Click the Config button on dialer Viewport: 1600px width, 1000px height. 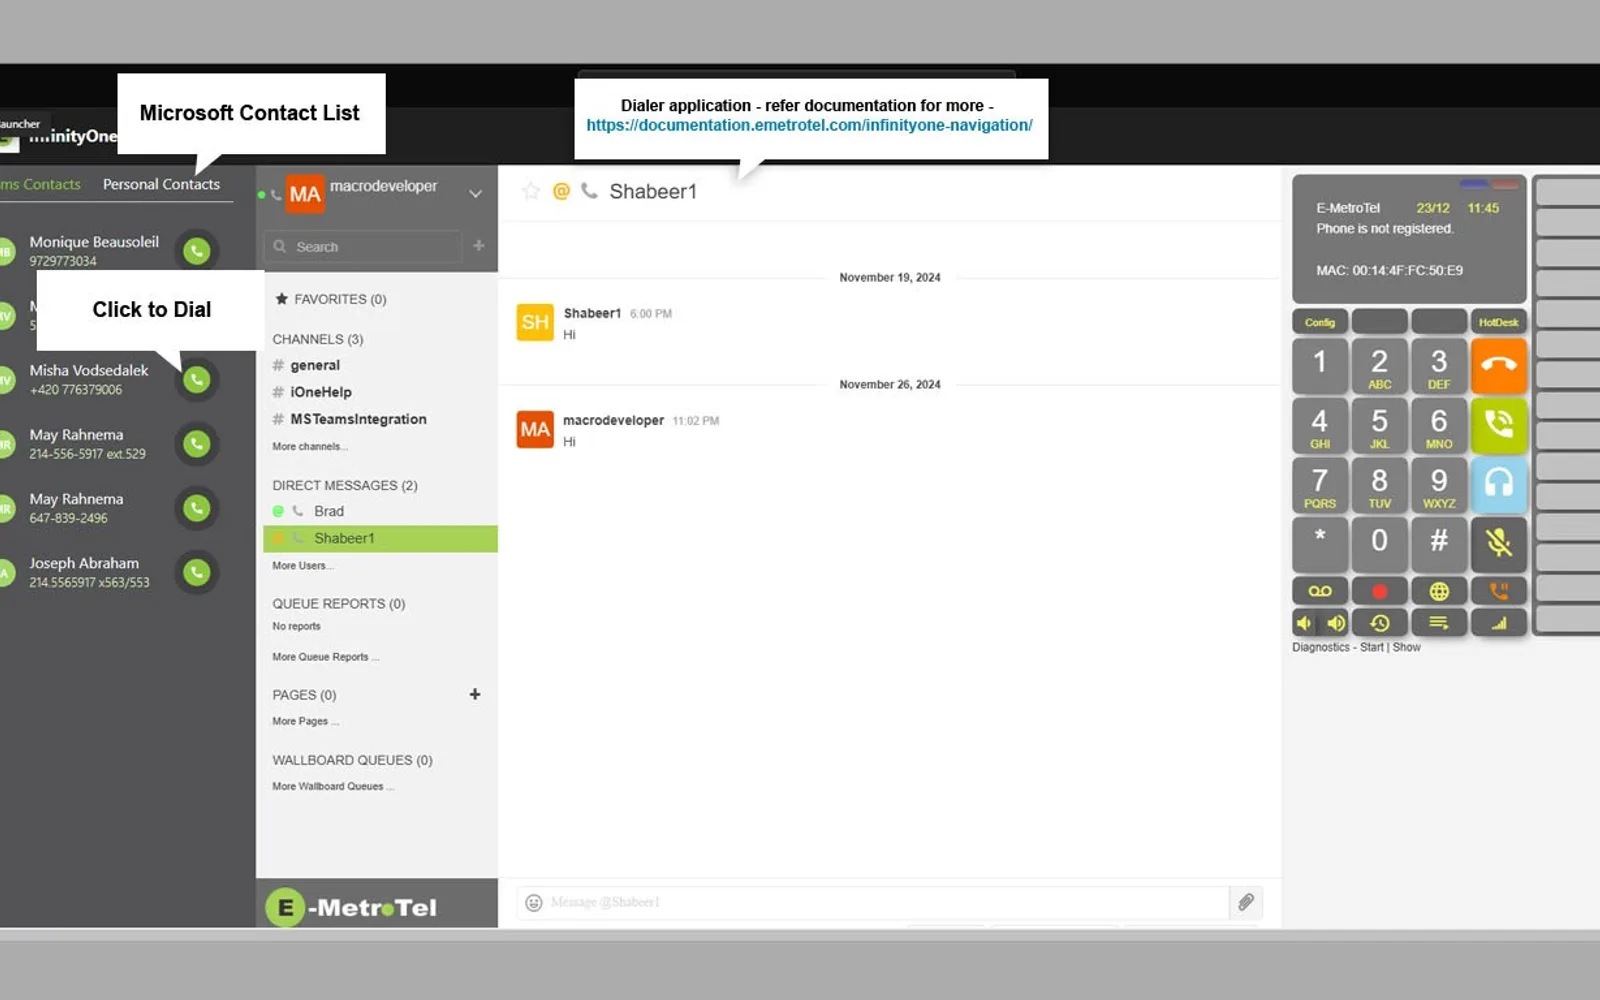click(x=1320, y=322)
